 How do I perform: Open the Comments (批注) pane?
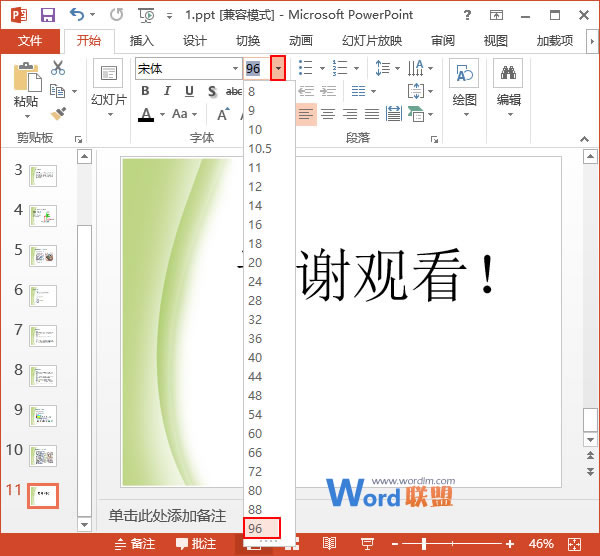tap(196, 543)
